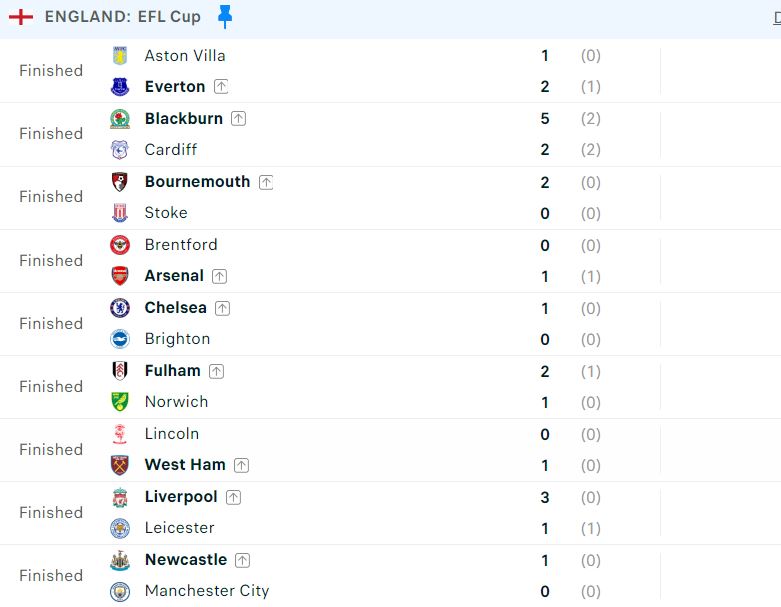Click the Newcastle club crest
This screenshot has width=781, height=607.
(x=120, y=560)
